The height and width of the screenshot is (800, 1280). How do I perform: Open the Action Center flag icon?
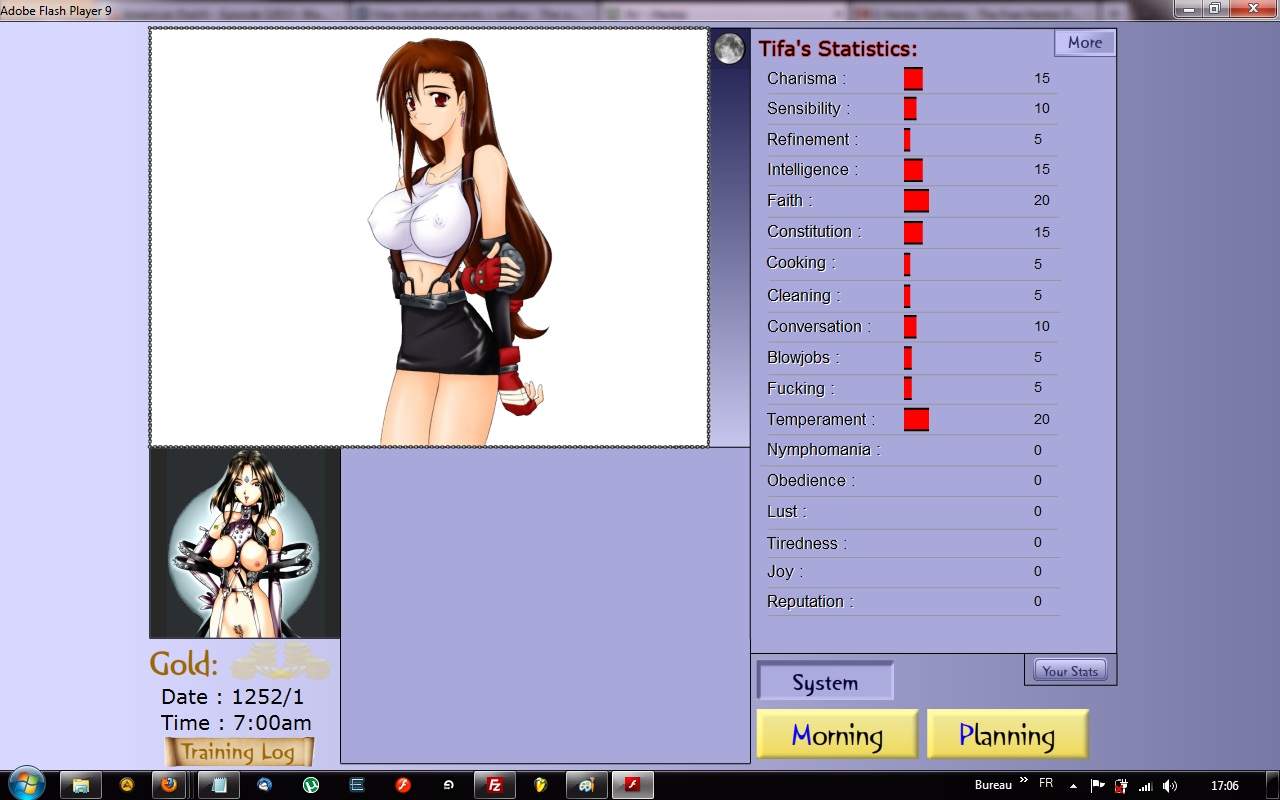(1097, 786)
